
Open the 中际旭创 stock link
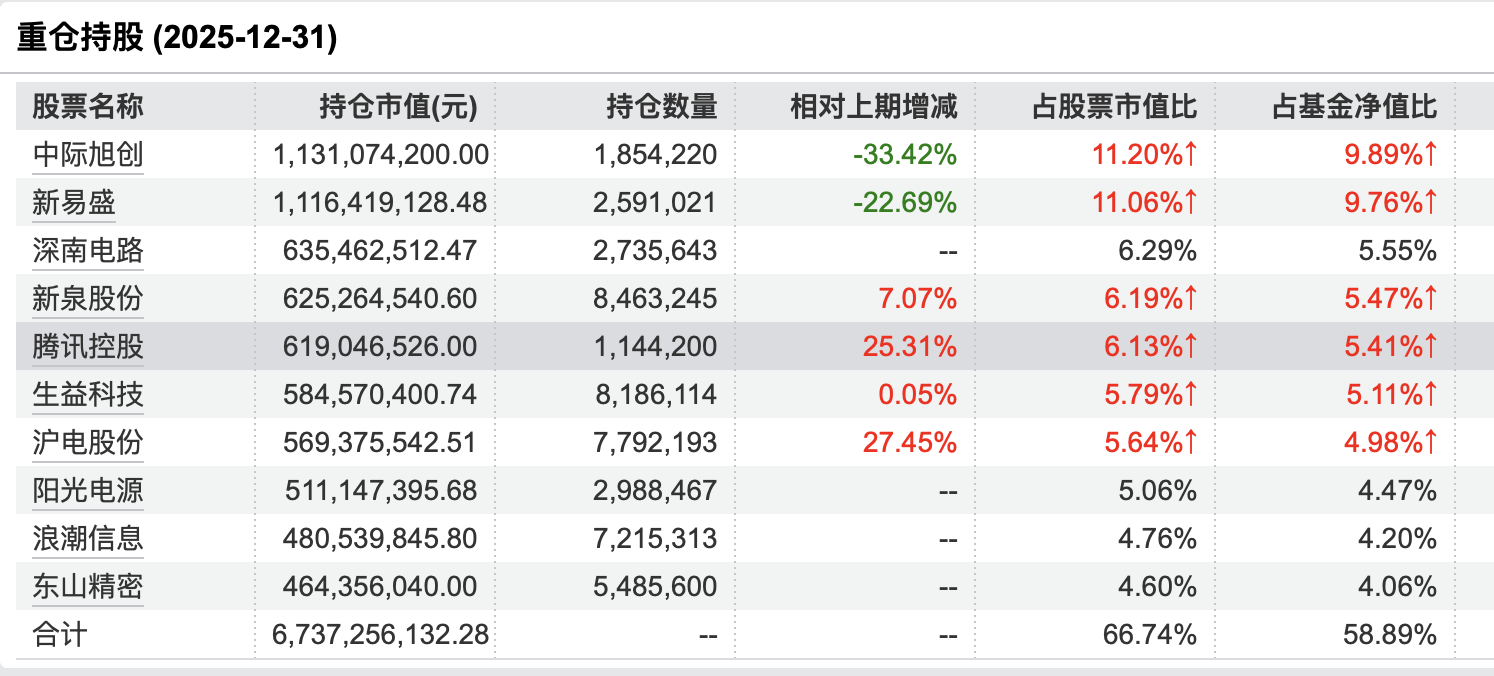click(x=88, y=155)
